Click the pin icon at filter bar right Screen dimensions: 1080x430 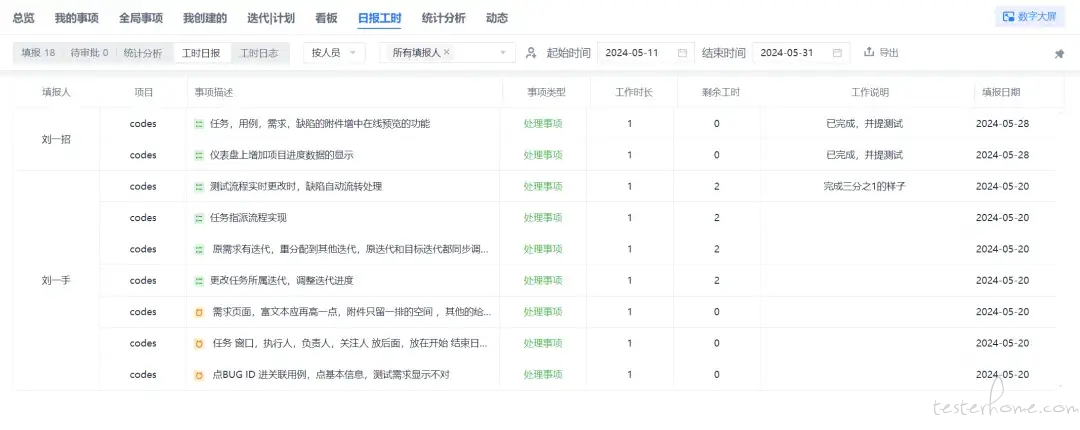point(1059,54)
